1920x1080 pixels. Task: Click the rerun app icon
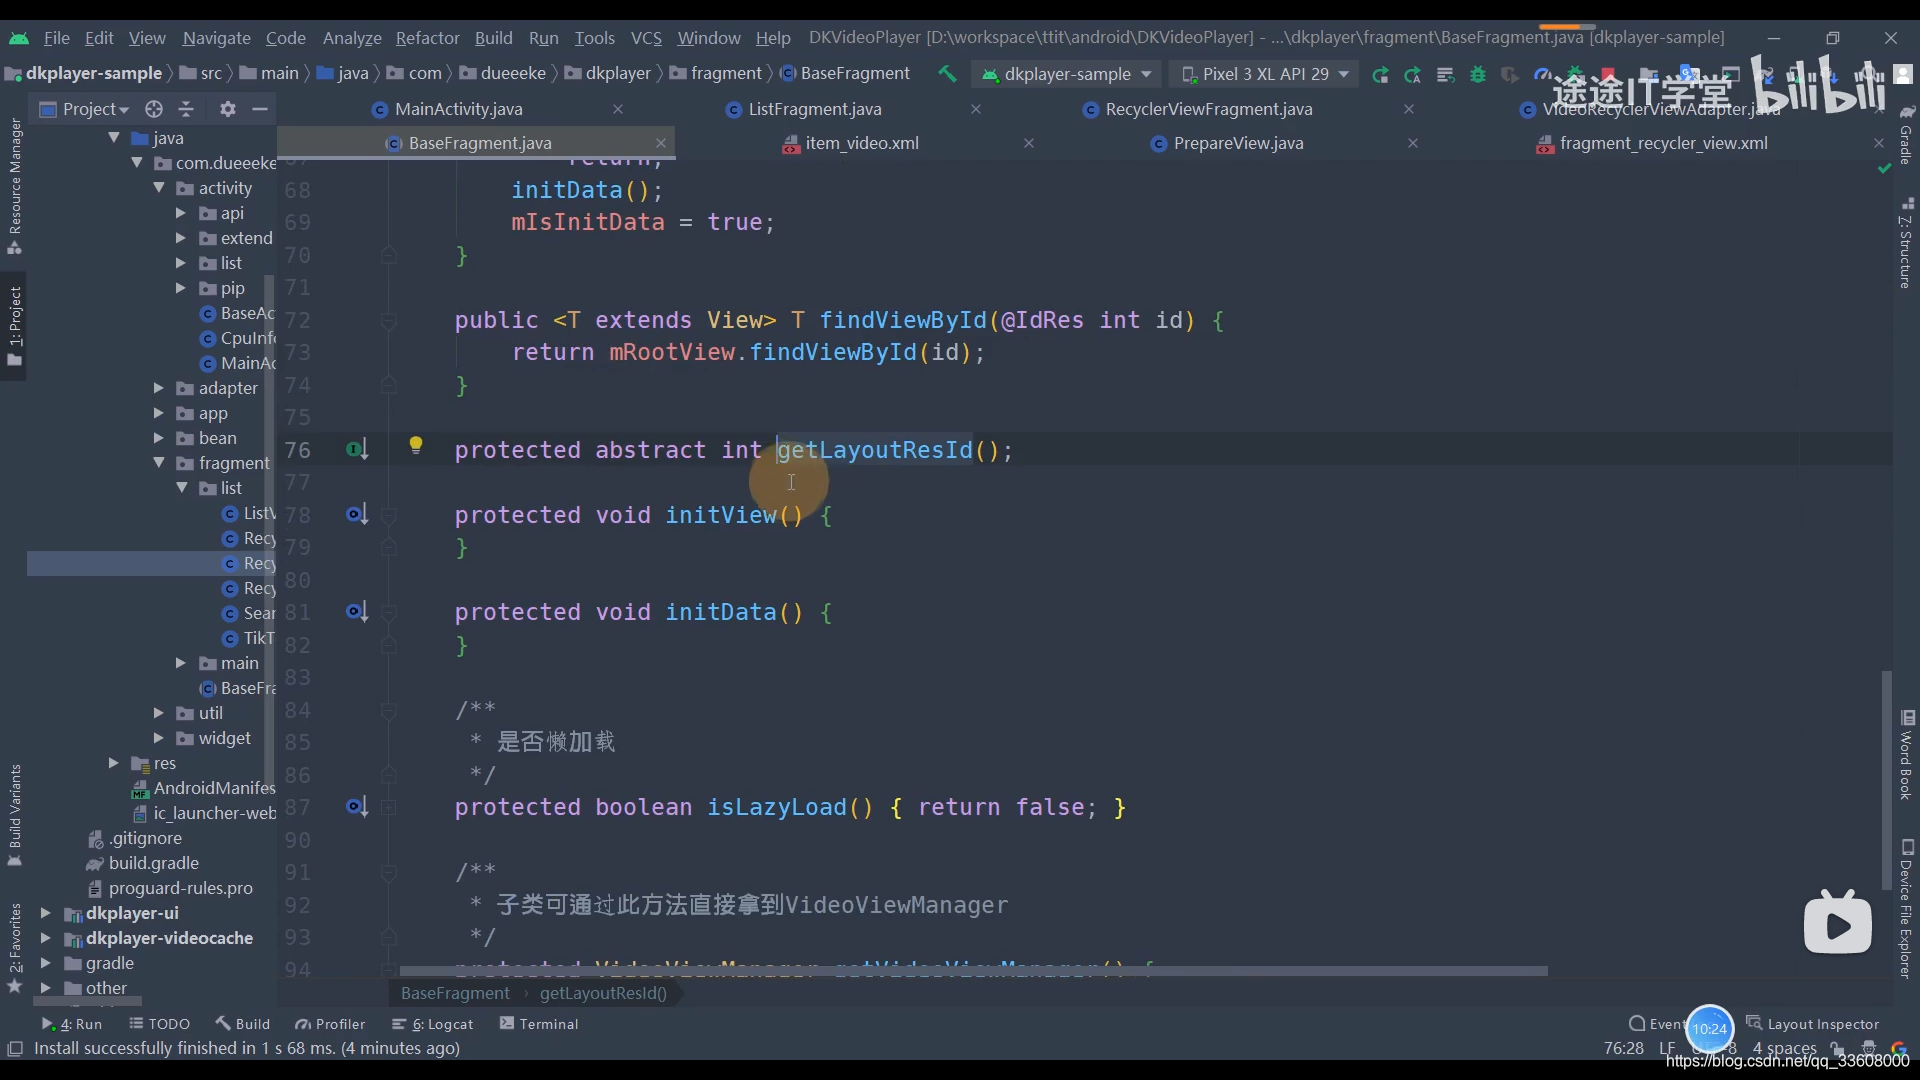[x=1380, y=74]
